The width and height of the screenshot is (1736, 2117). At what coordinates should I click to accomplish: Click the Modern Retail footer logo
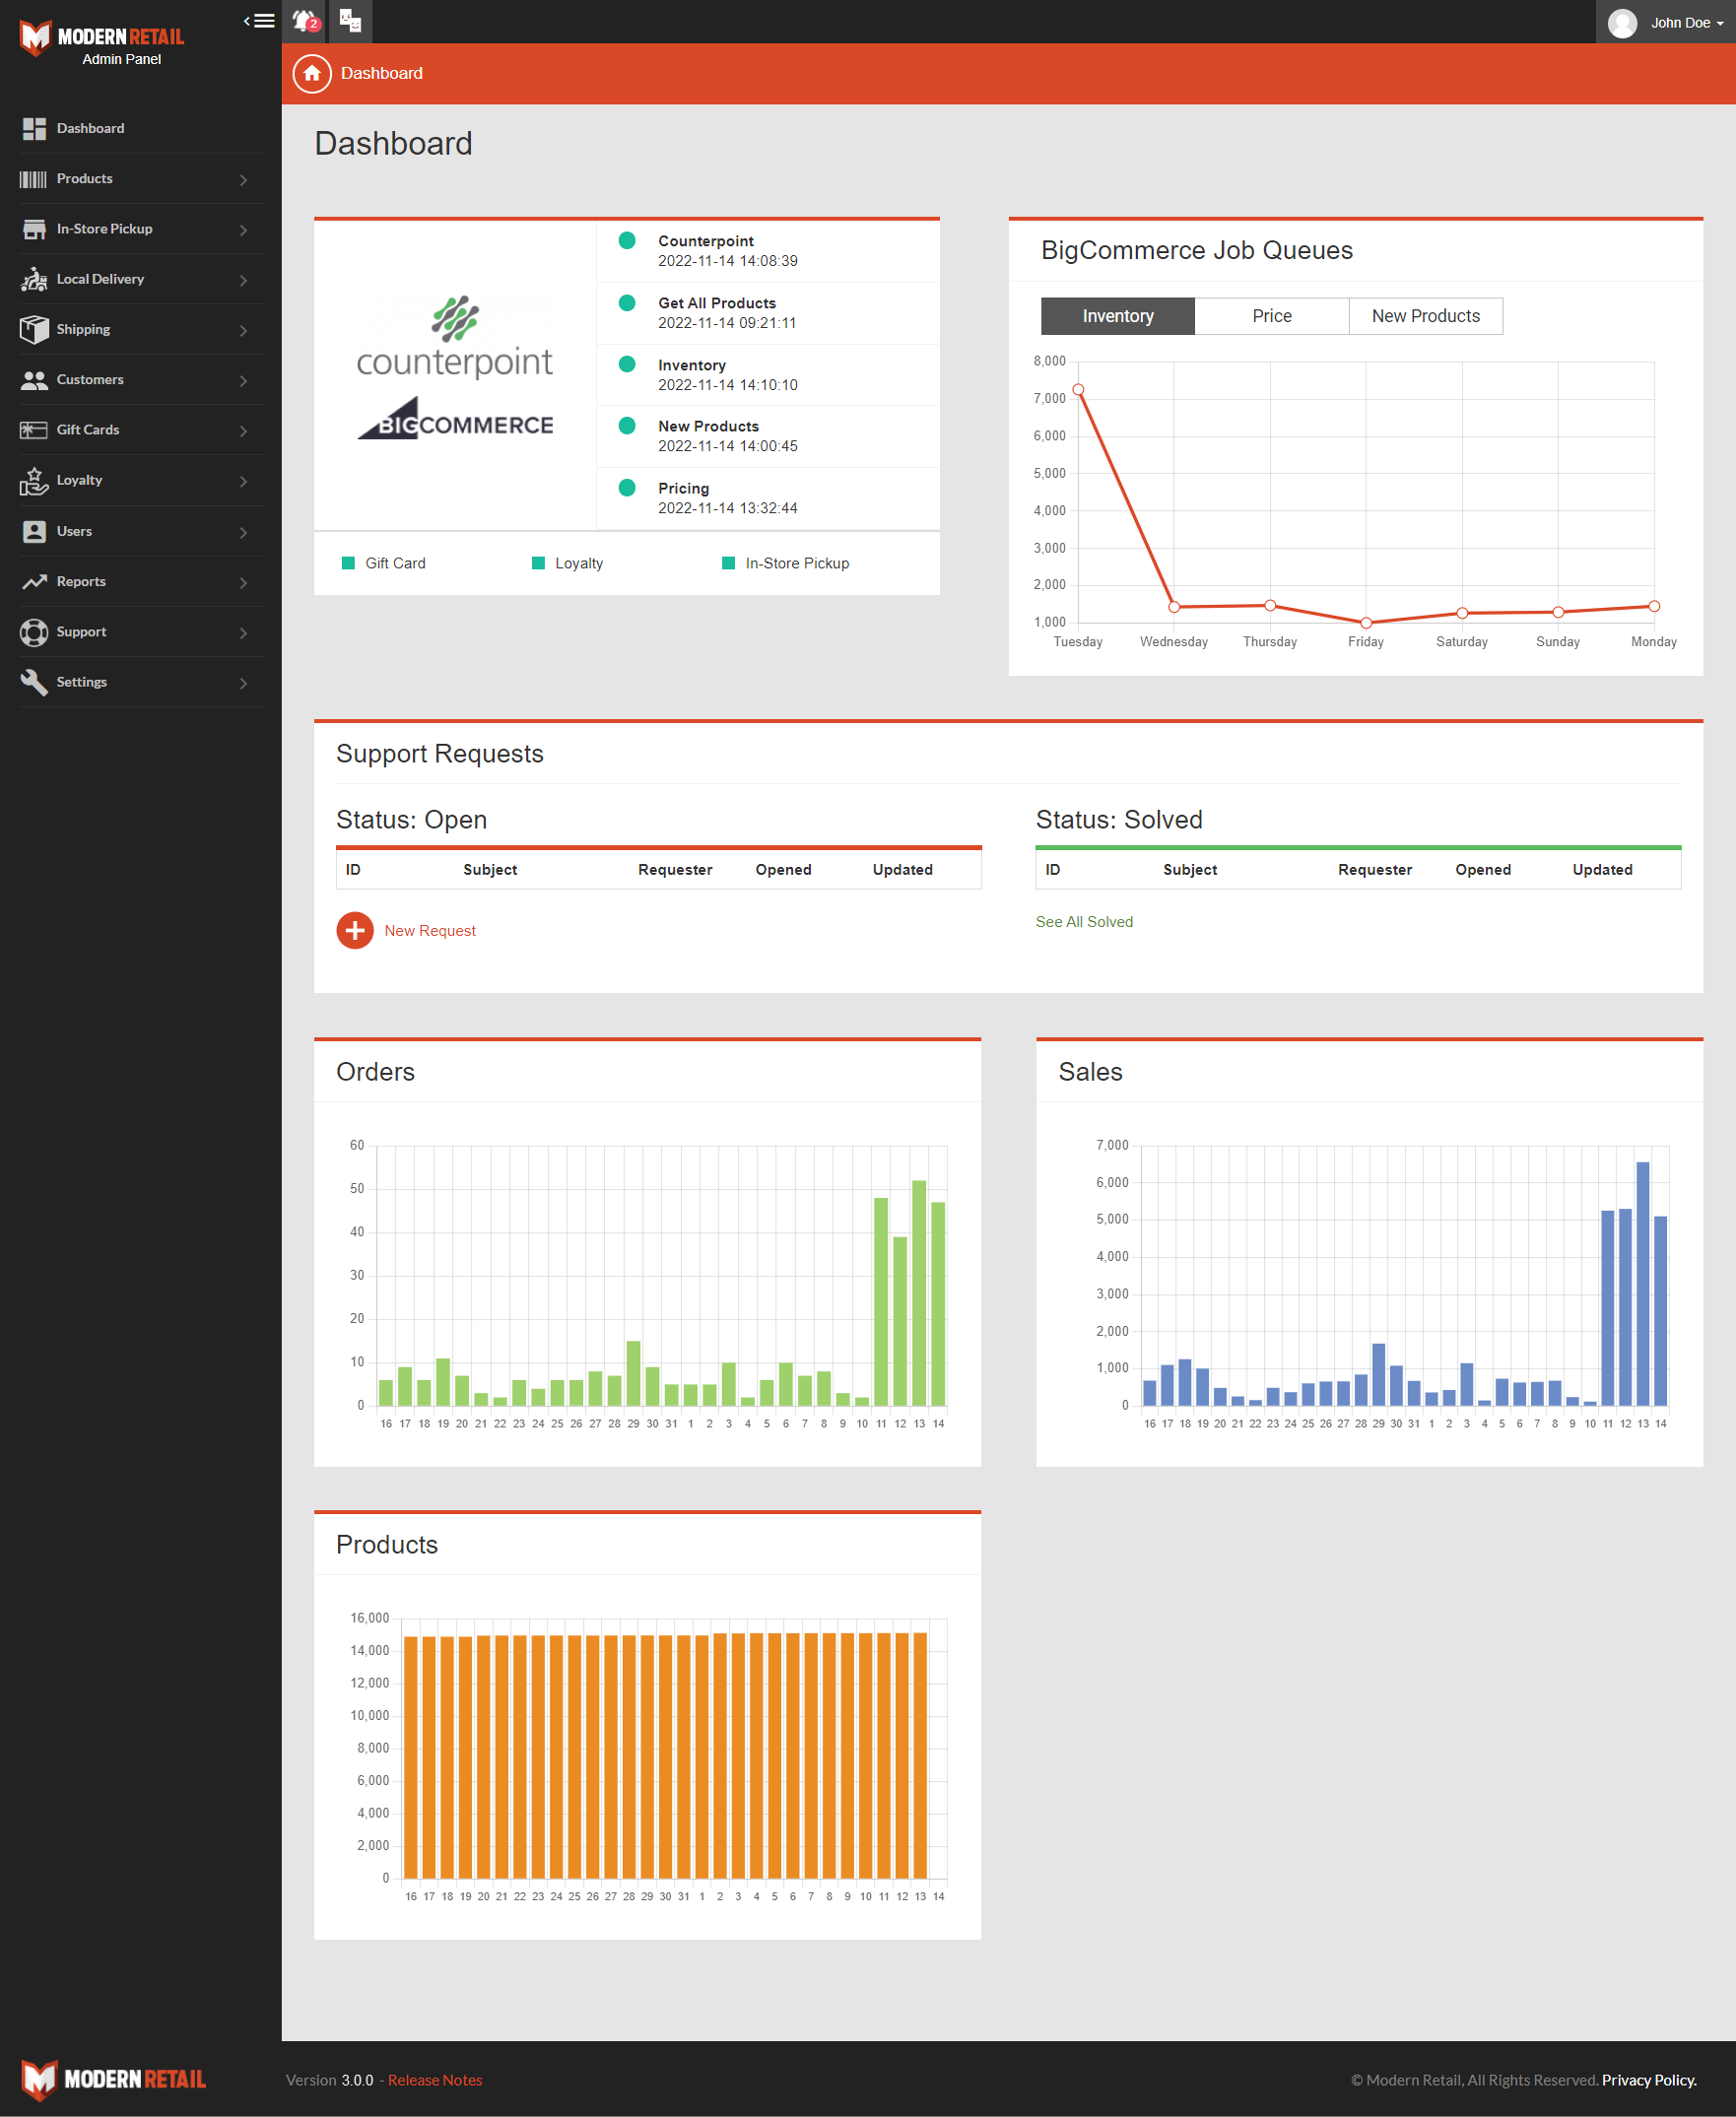point(113,2079)
